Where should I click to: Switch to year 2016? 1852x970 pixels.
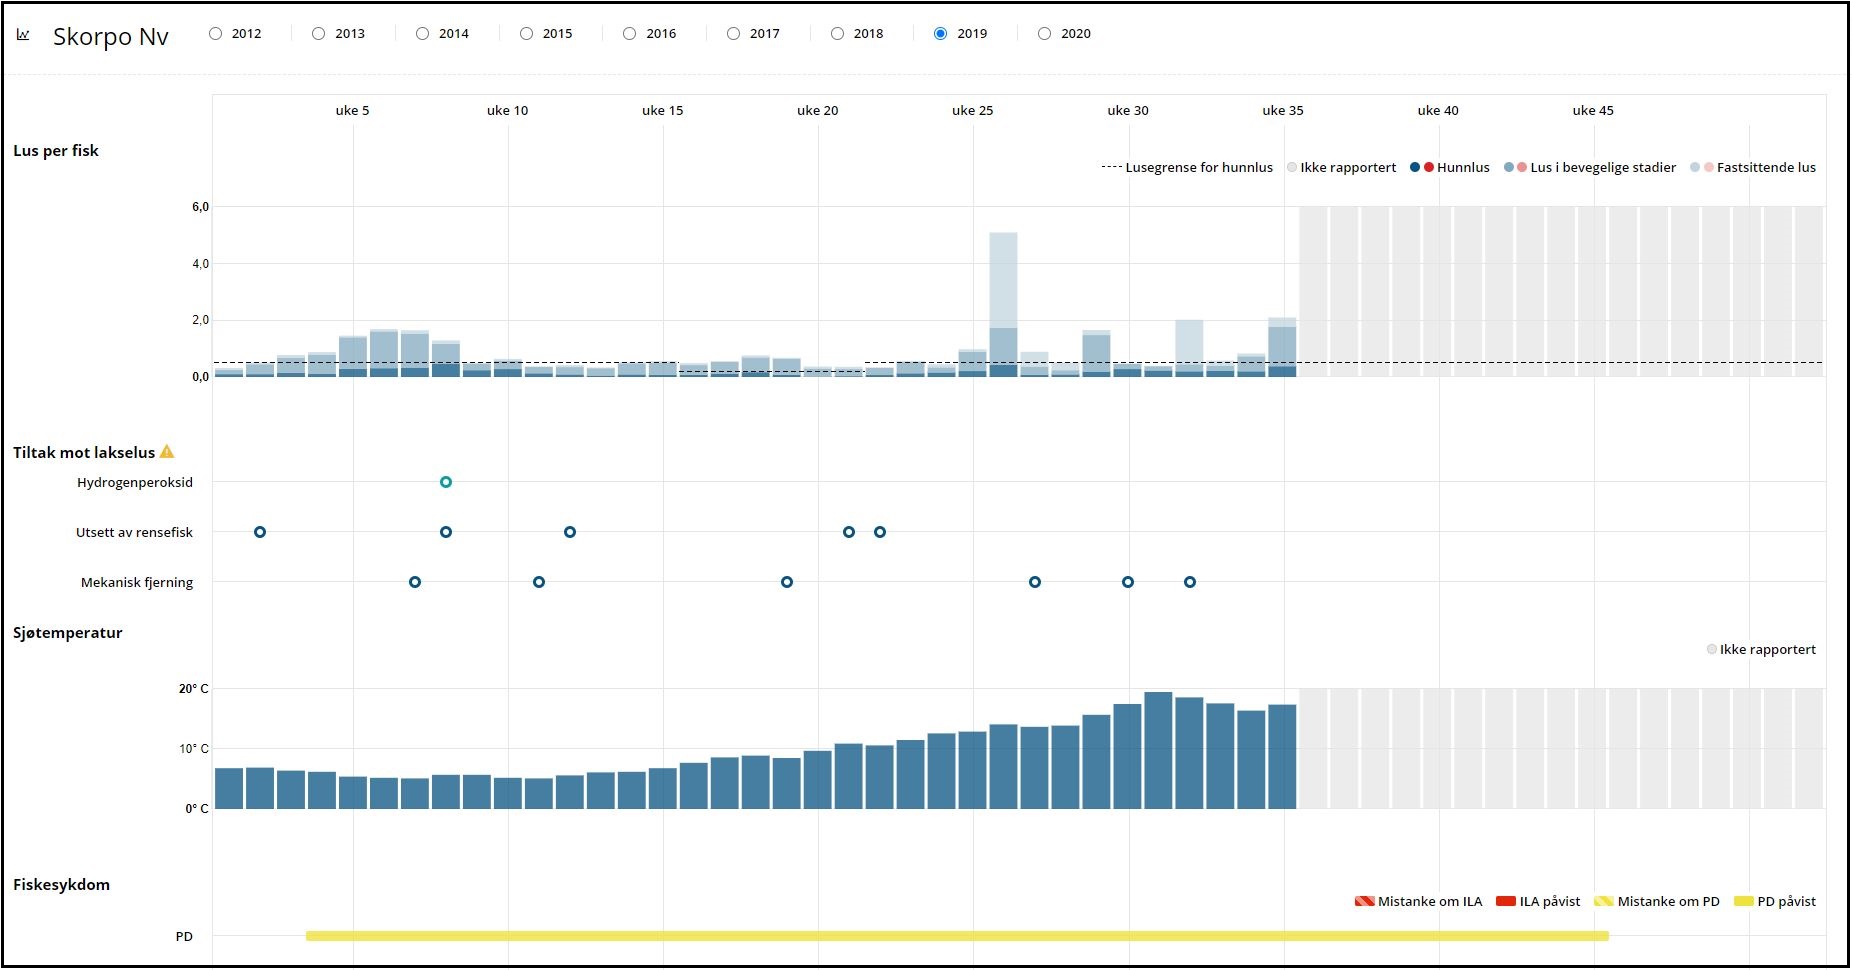click(630, 34)
